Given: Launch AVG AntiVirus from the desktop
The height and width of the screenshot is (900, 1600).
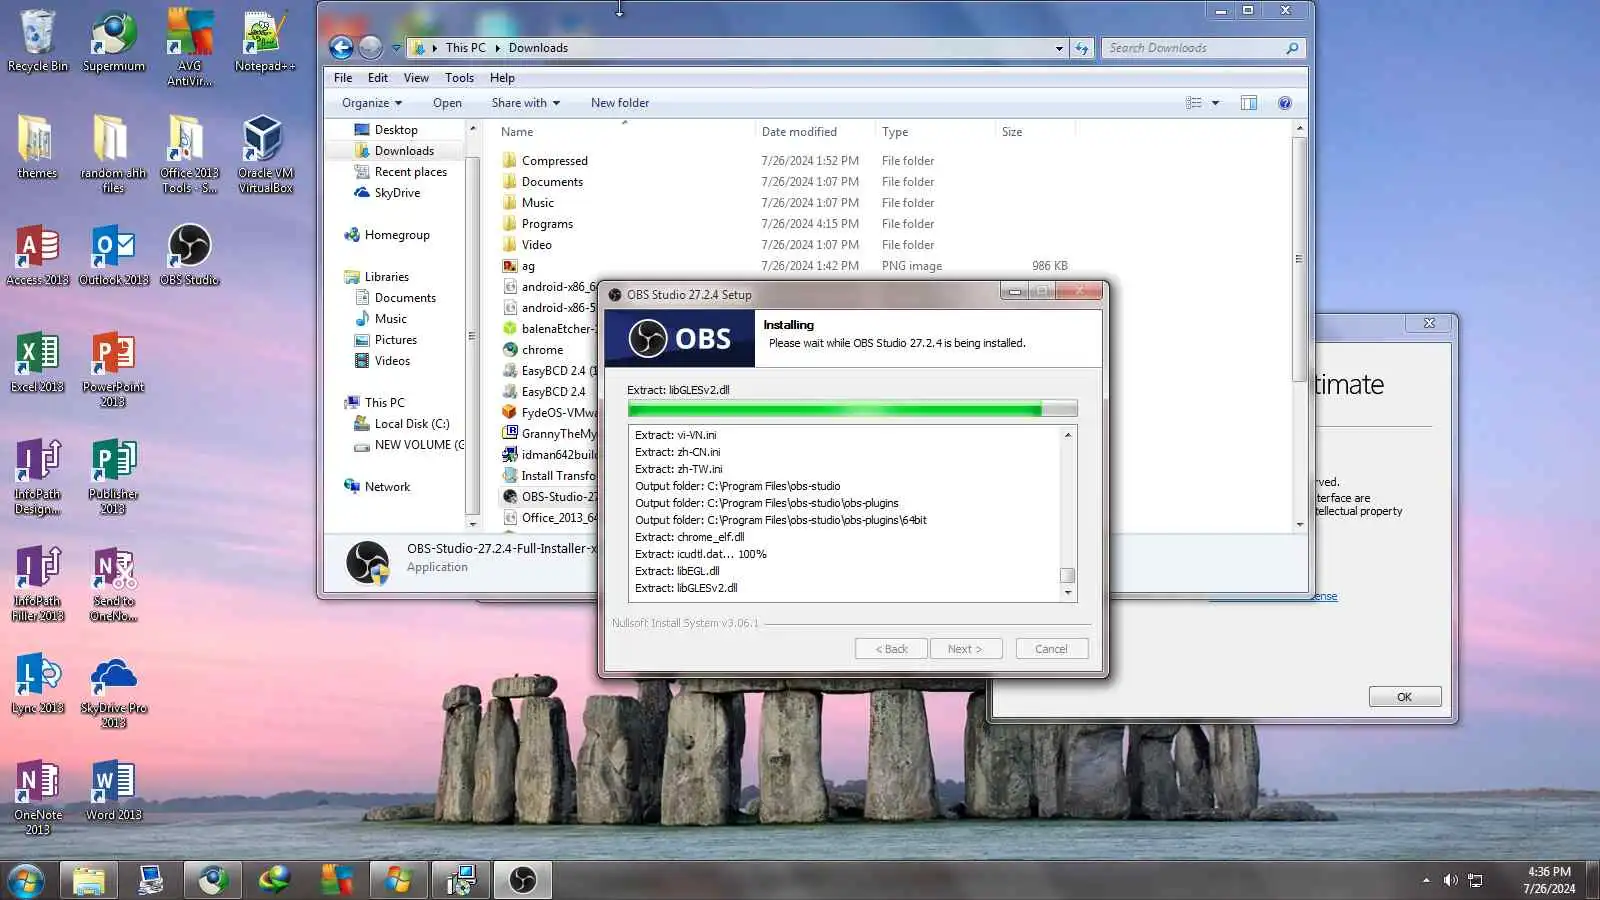Looking at the screenshot, I should 190,47.
